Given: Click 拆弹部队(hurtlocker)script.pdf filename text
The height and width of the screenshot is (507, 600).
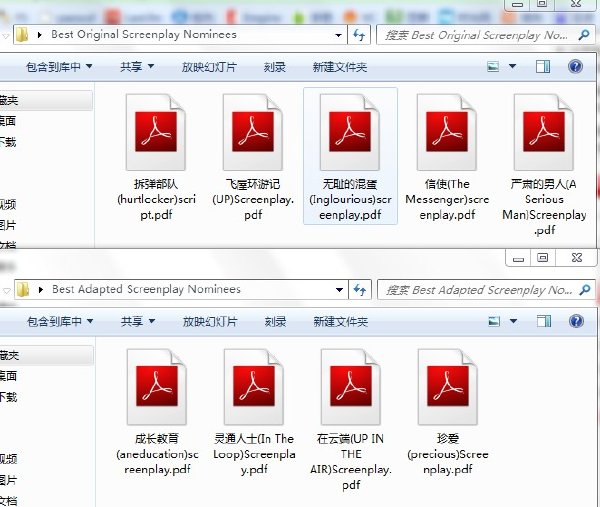Looking at the screenshot, I should pyautogui.click(x=156, y=199).
